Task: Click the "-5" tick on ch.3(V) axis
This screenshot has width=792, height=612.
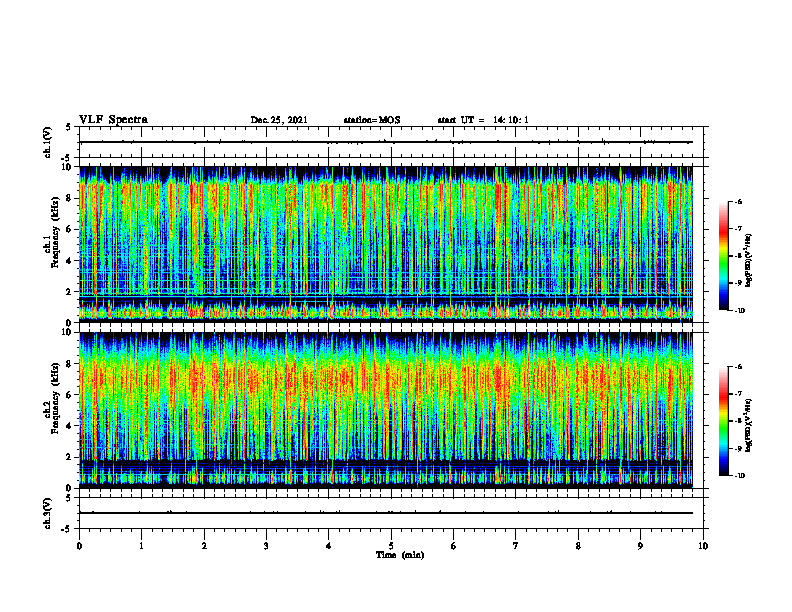Action: pyautogui.click(x=66, y=529)
